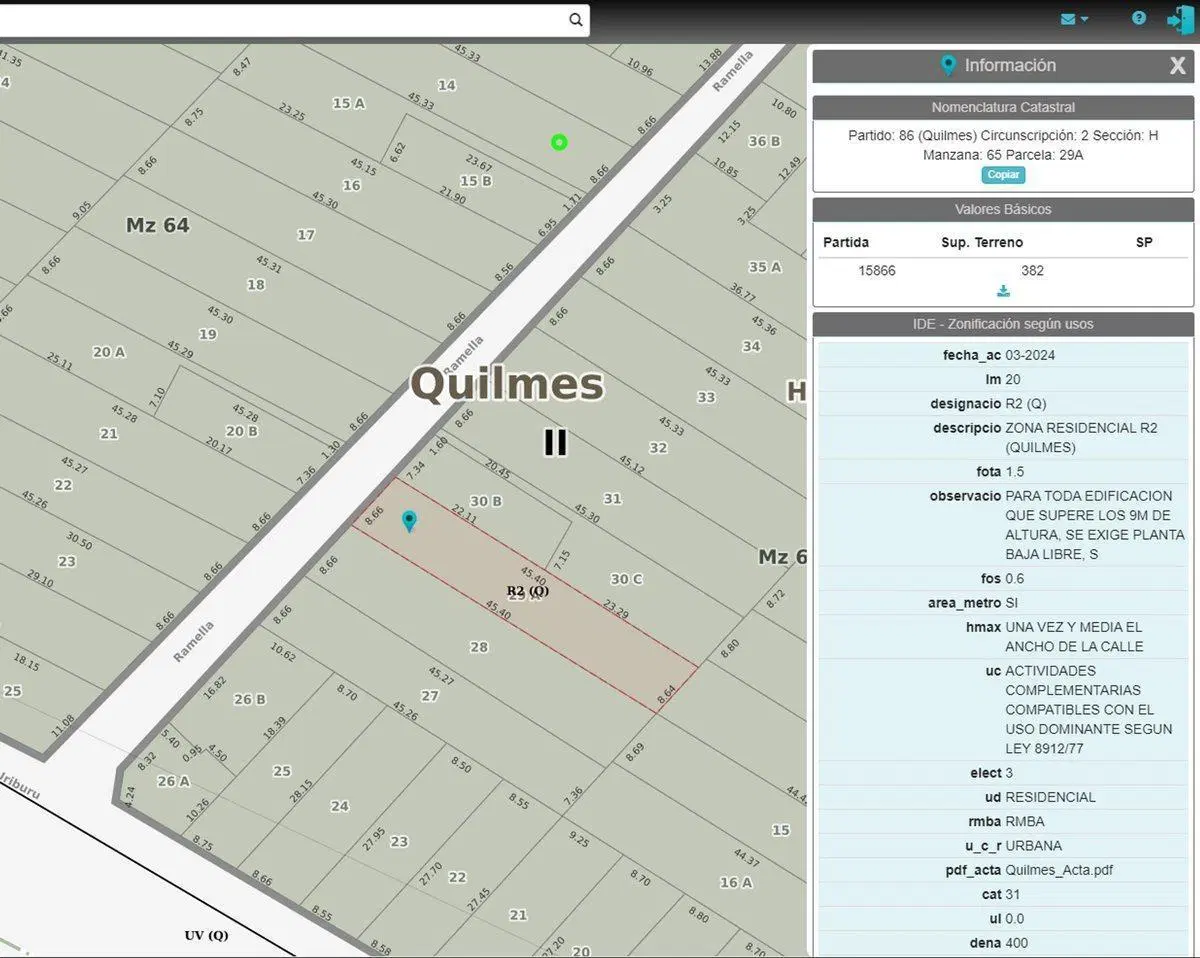Close the Información panel
The width and height of the screenshot is (1200, 958).
1178,66
